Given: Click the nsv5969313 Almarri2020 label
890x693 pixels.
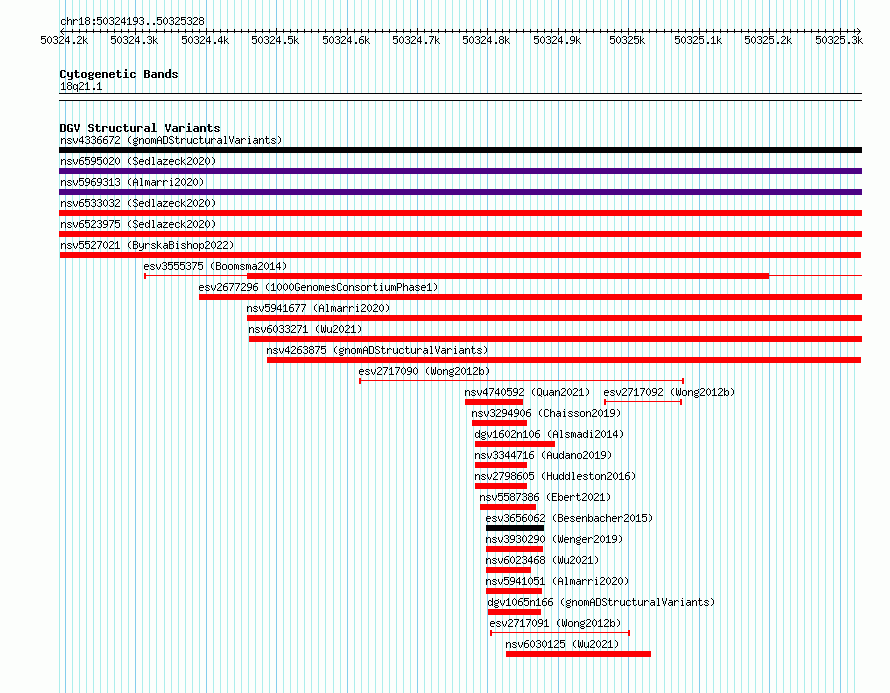Looking at the screenshot, I should point(132,182).
